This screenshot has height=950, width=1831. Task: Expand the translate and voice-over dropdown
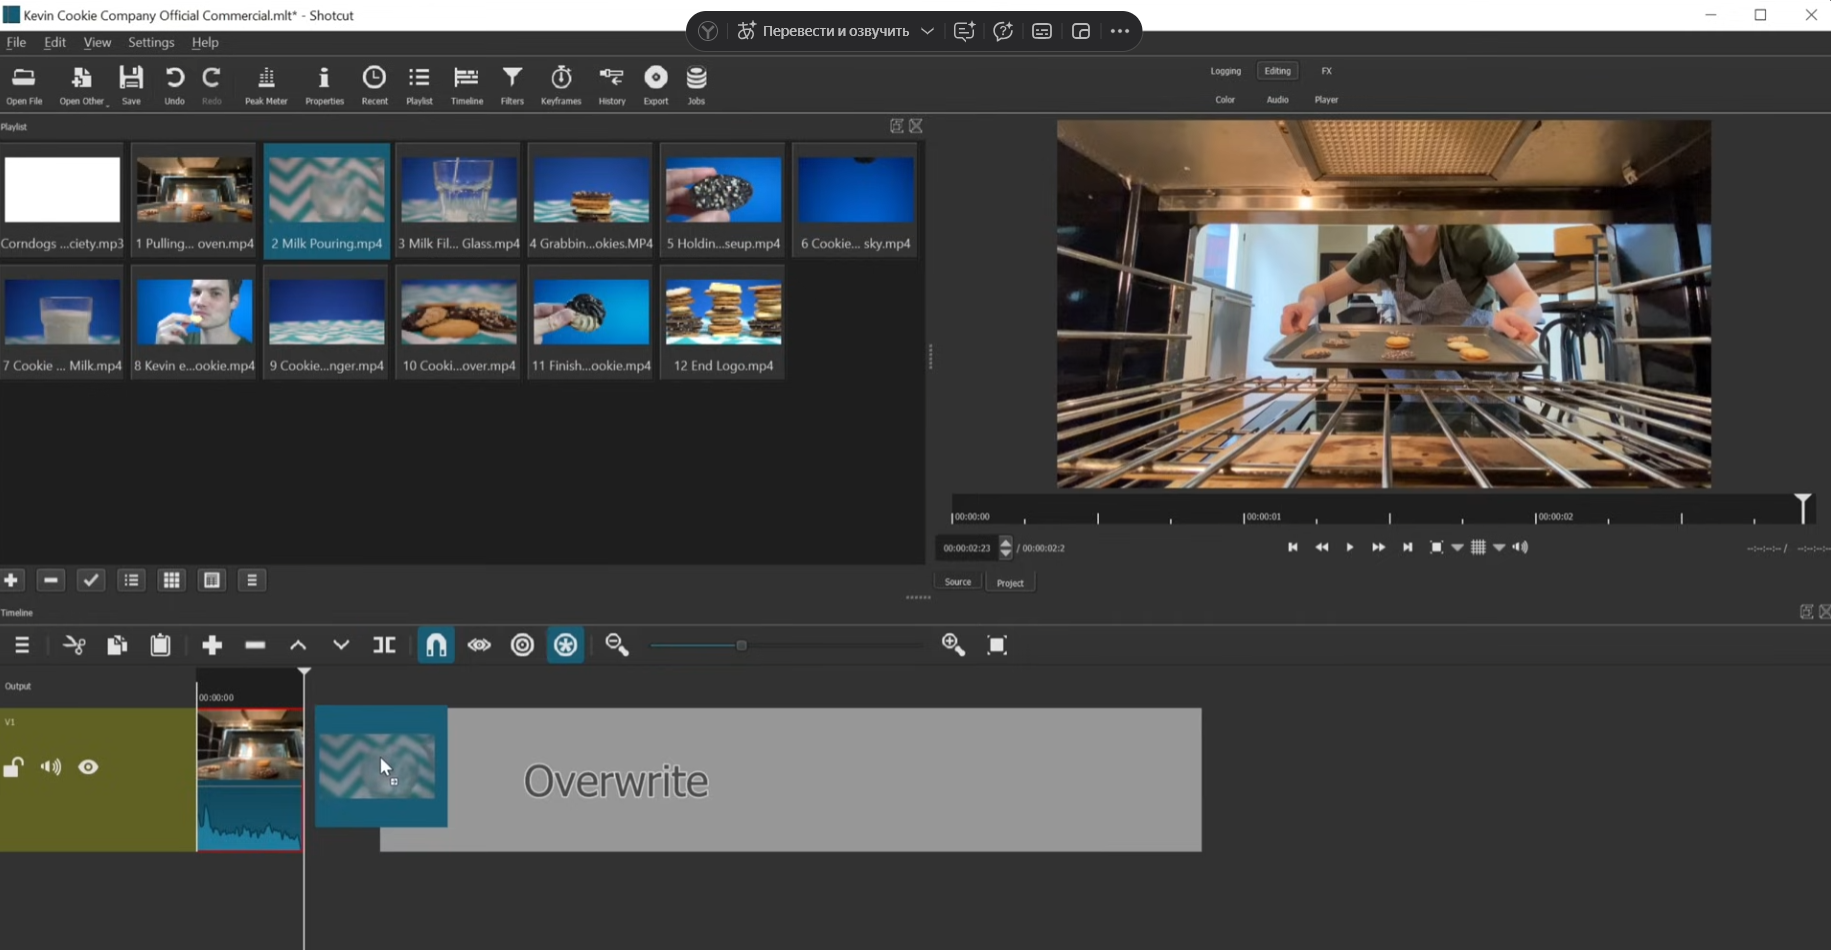(928, 31)
